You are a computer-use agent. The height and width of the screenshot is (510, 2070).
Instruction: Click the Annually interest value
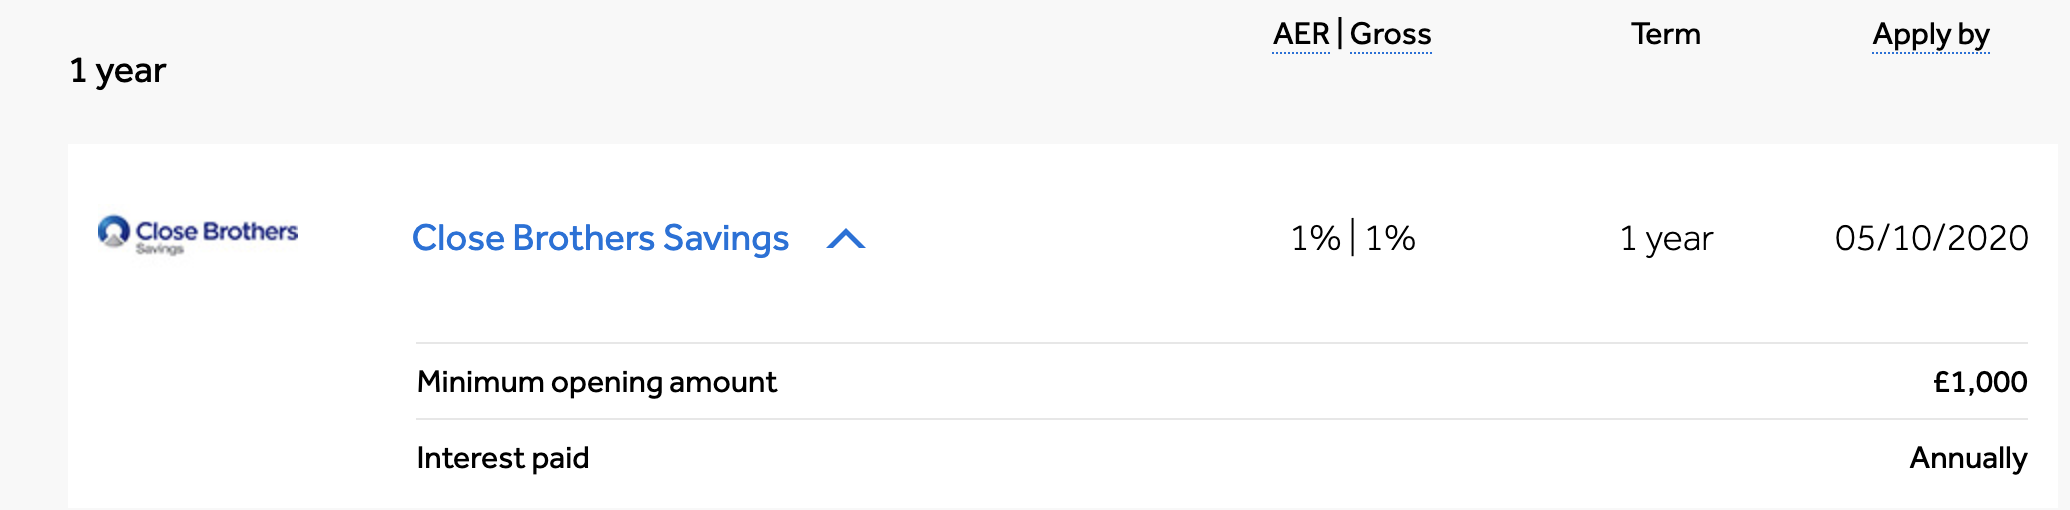click(1967, 458)
